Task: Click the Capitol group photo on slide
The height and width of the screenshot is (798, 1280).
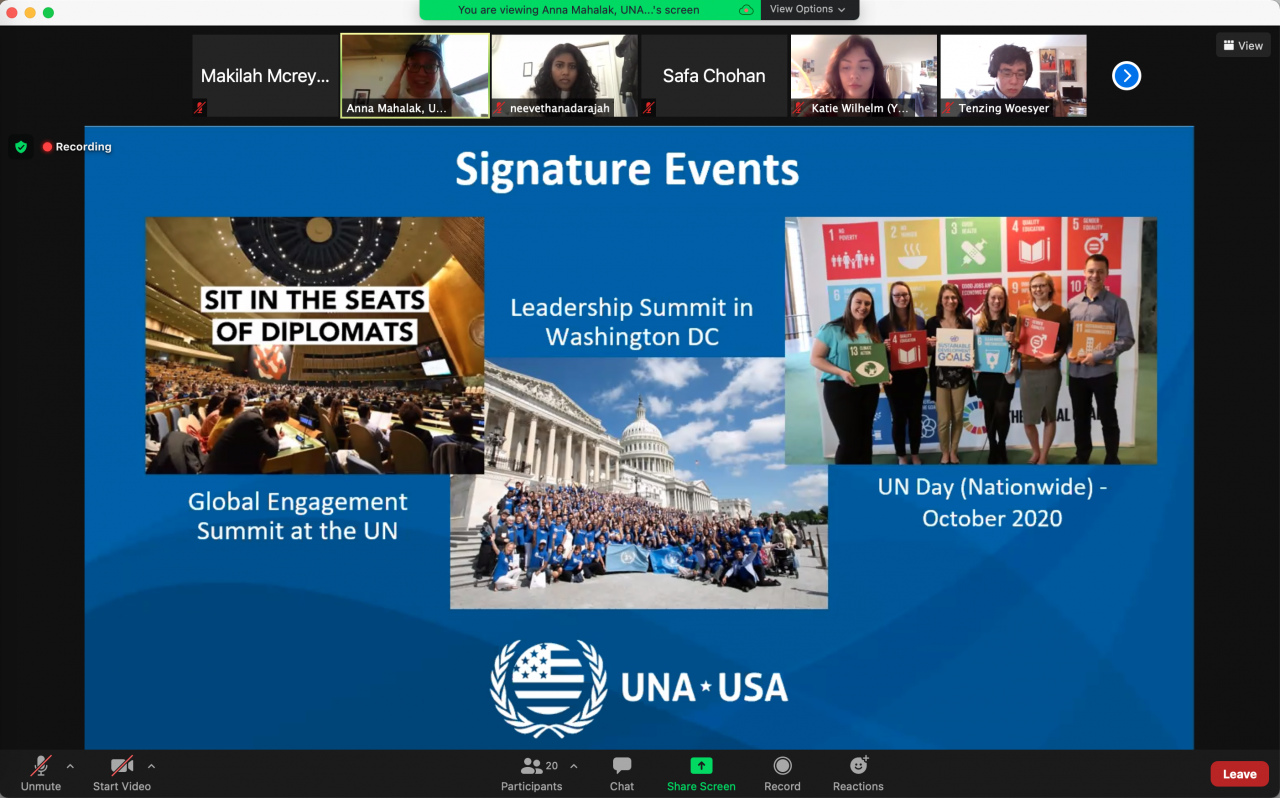Action: click(639, 483)
